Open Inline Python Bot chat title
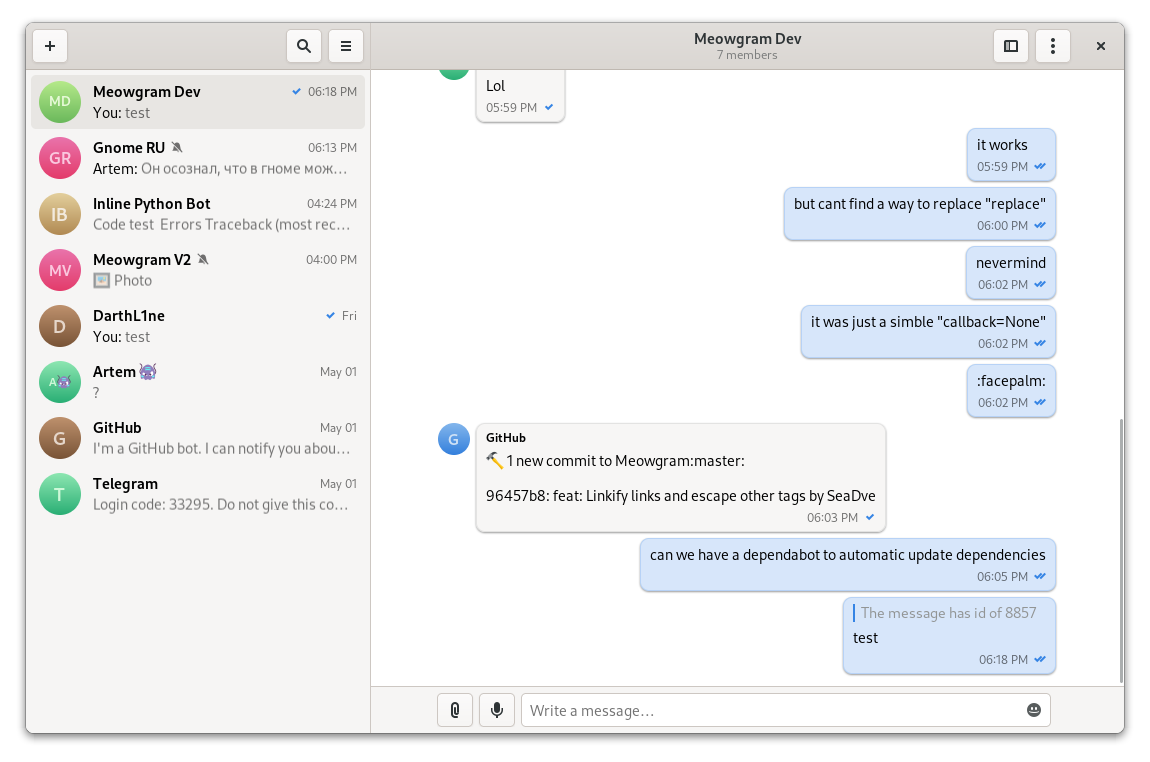The height and width of the screenshot is (762, 1150). 151,204
